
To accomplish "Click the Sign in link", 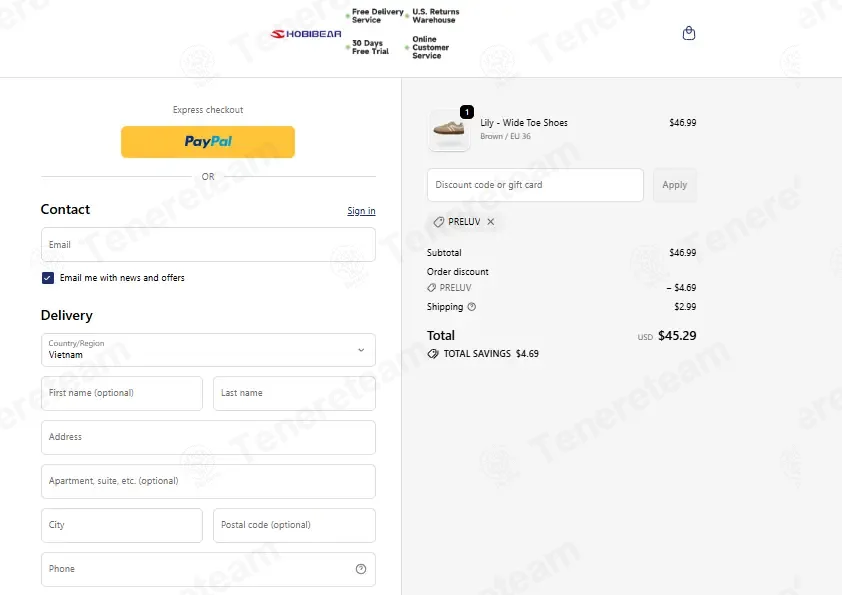I will pyautogui.click(x=361, y=211).
